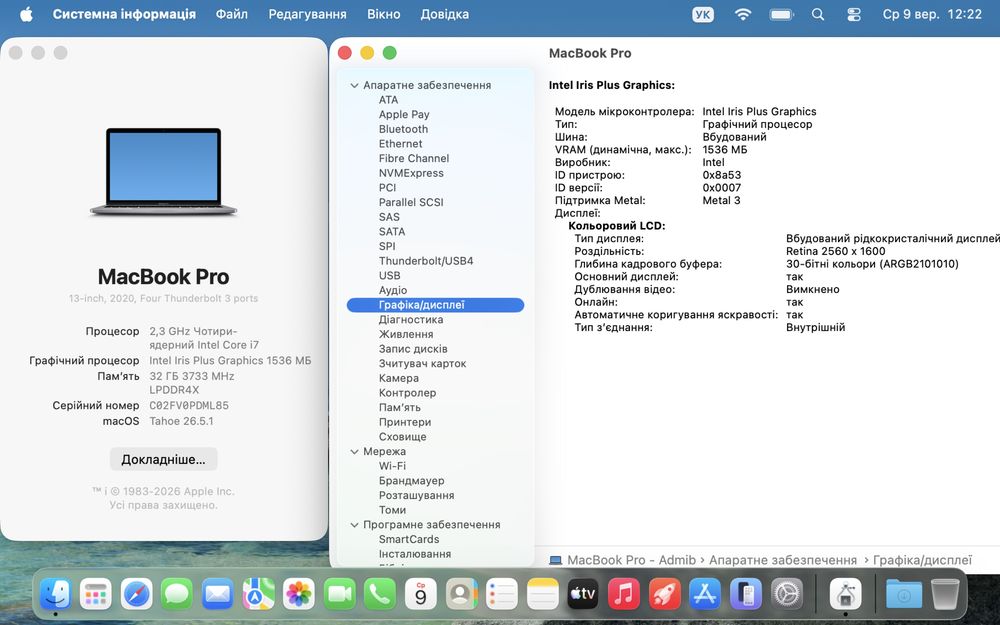The width and height of the screenshot is (1000, 625).
Task: Click MacBook Pro - Admib in path bar
Action: [622, 560]
